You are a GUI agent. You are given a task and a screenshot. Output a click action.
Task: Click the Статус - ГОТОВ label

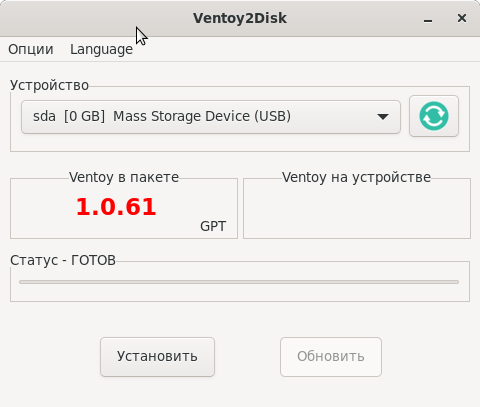tap(63, 260)
